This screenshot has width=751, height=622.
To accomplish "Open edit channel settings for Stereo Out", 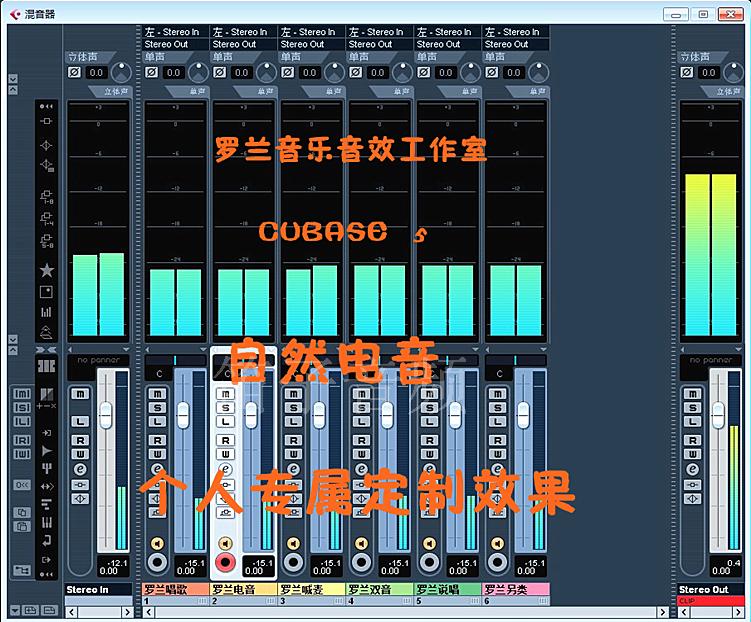I will click(692, 469).
